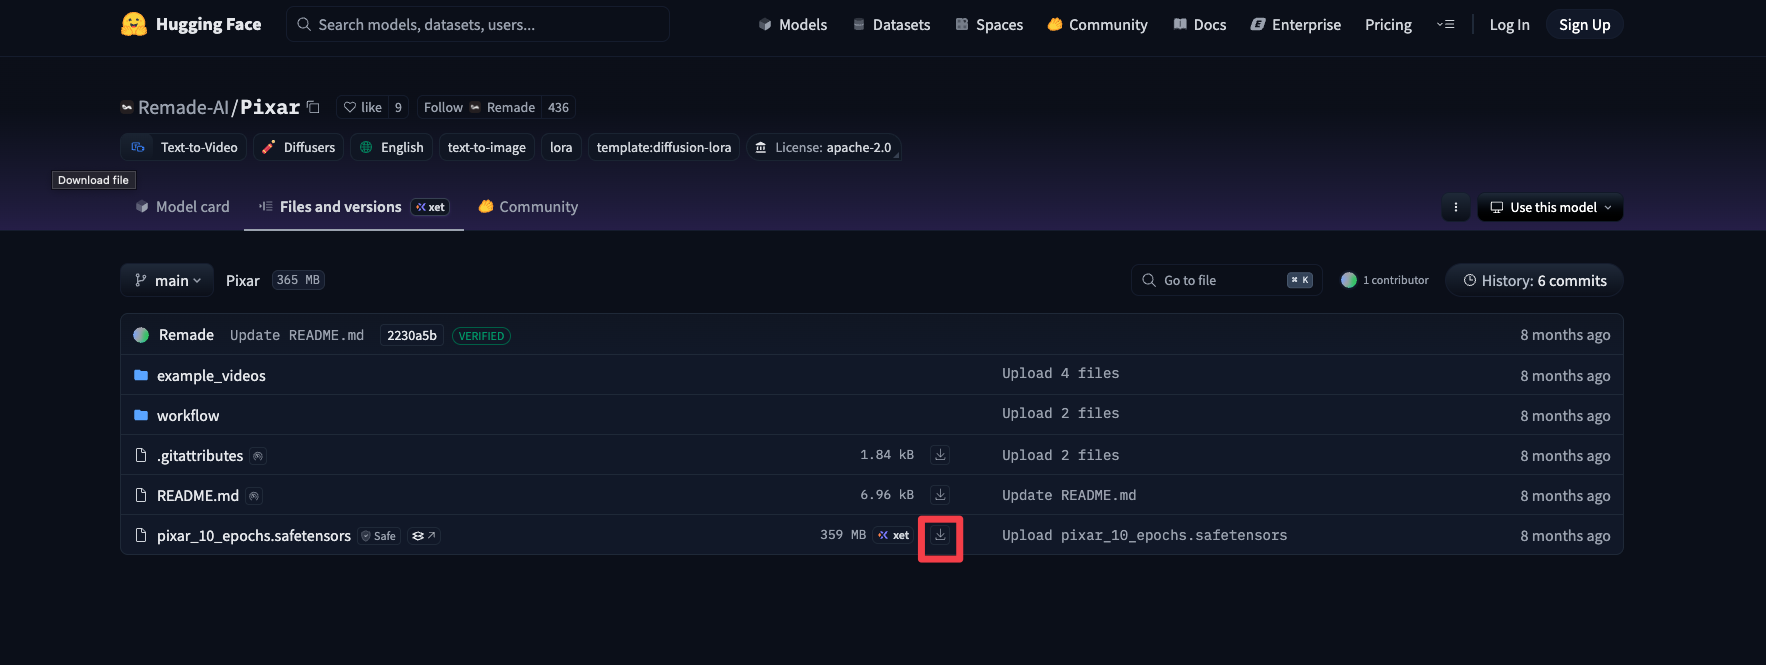Open the Pricing page
This screenshot has width=1766, height=665.
click(1388, 24)
